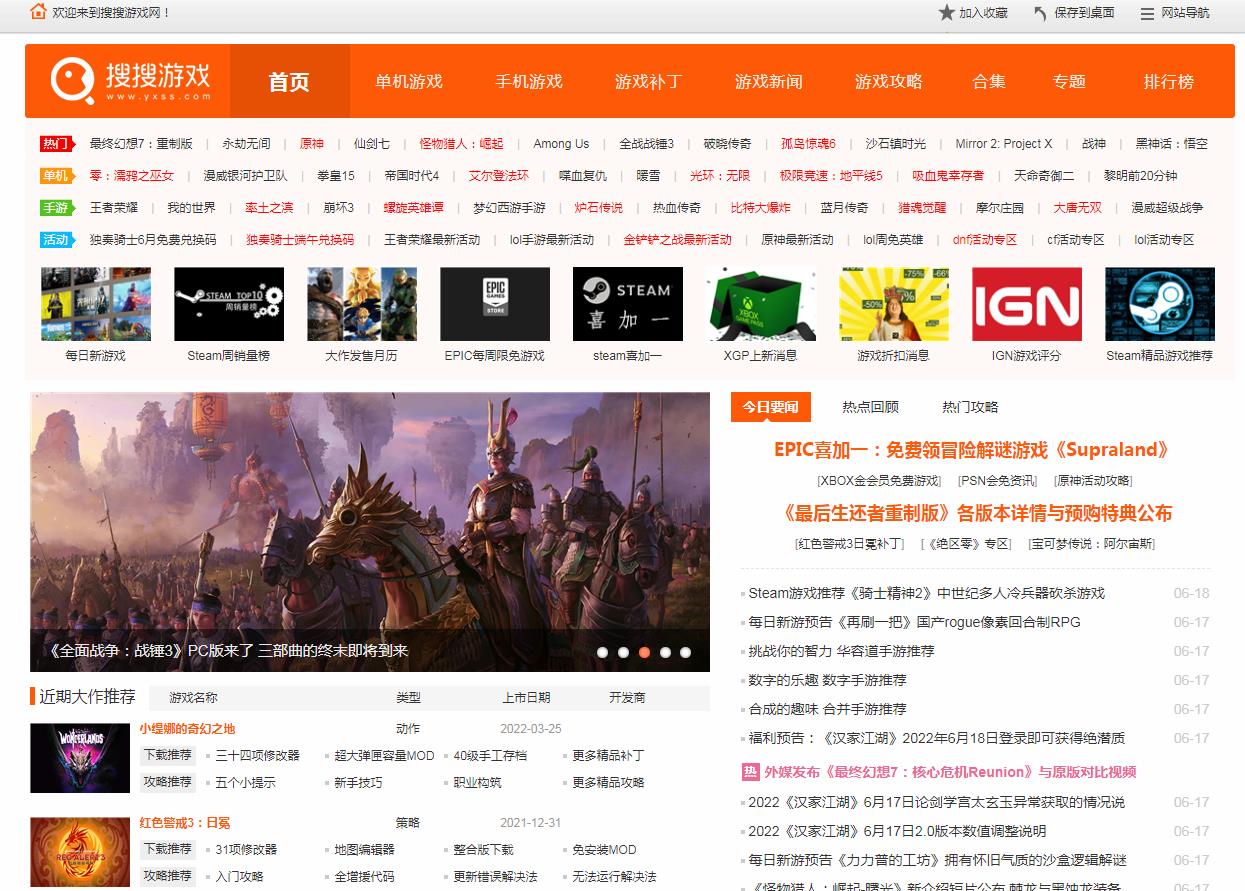This screenshot has width=1245, height=891.
Task: Open 大作发售月历 image
Action: pos(362,304)
